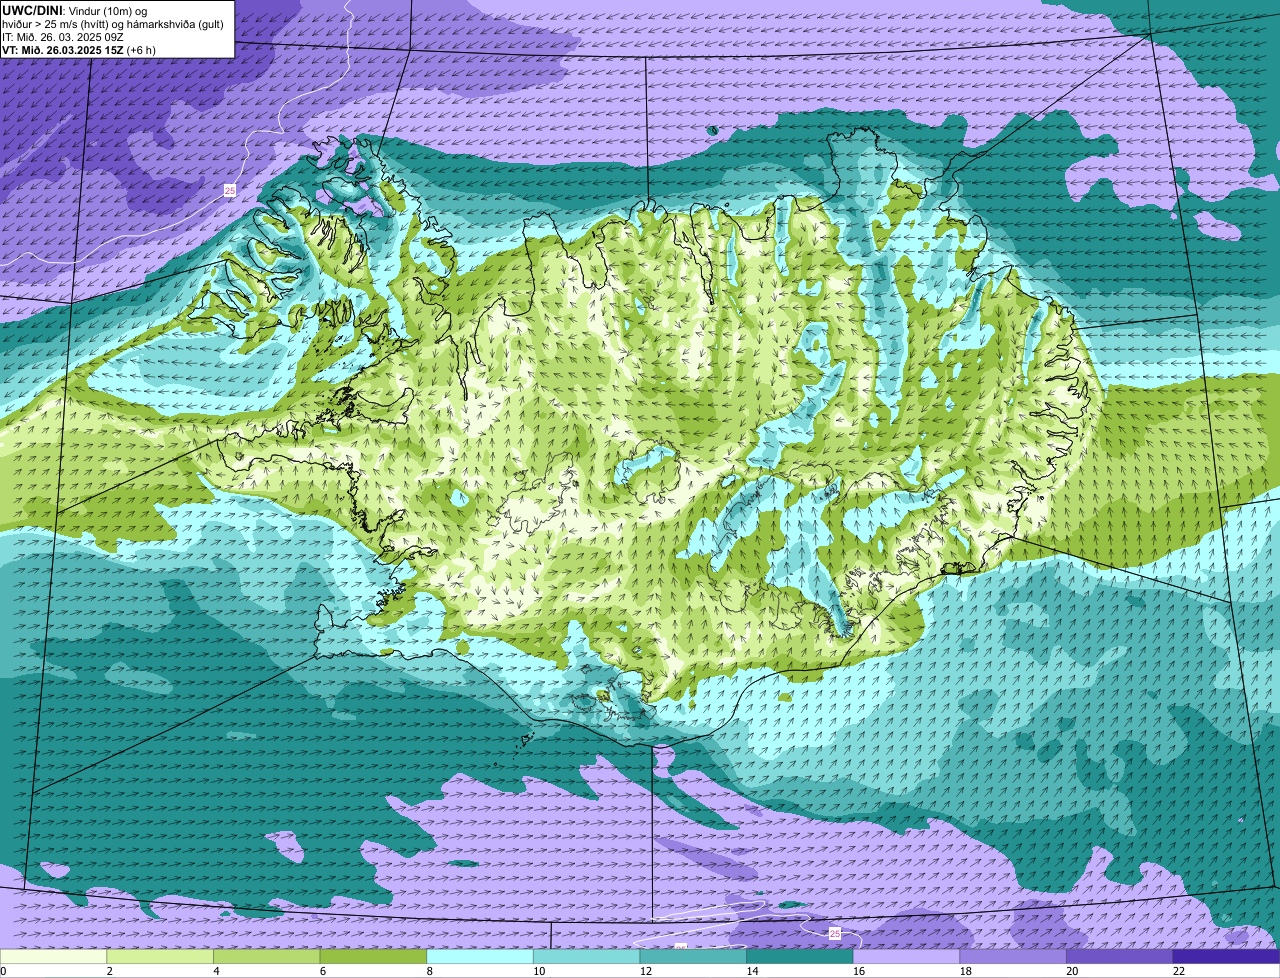
Task: Pick the 20–22 m/s violet legend swatch
Action: (x=1120, y=956)
